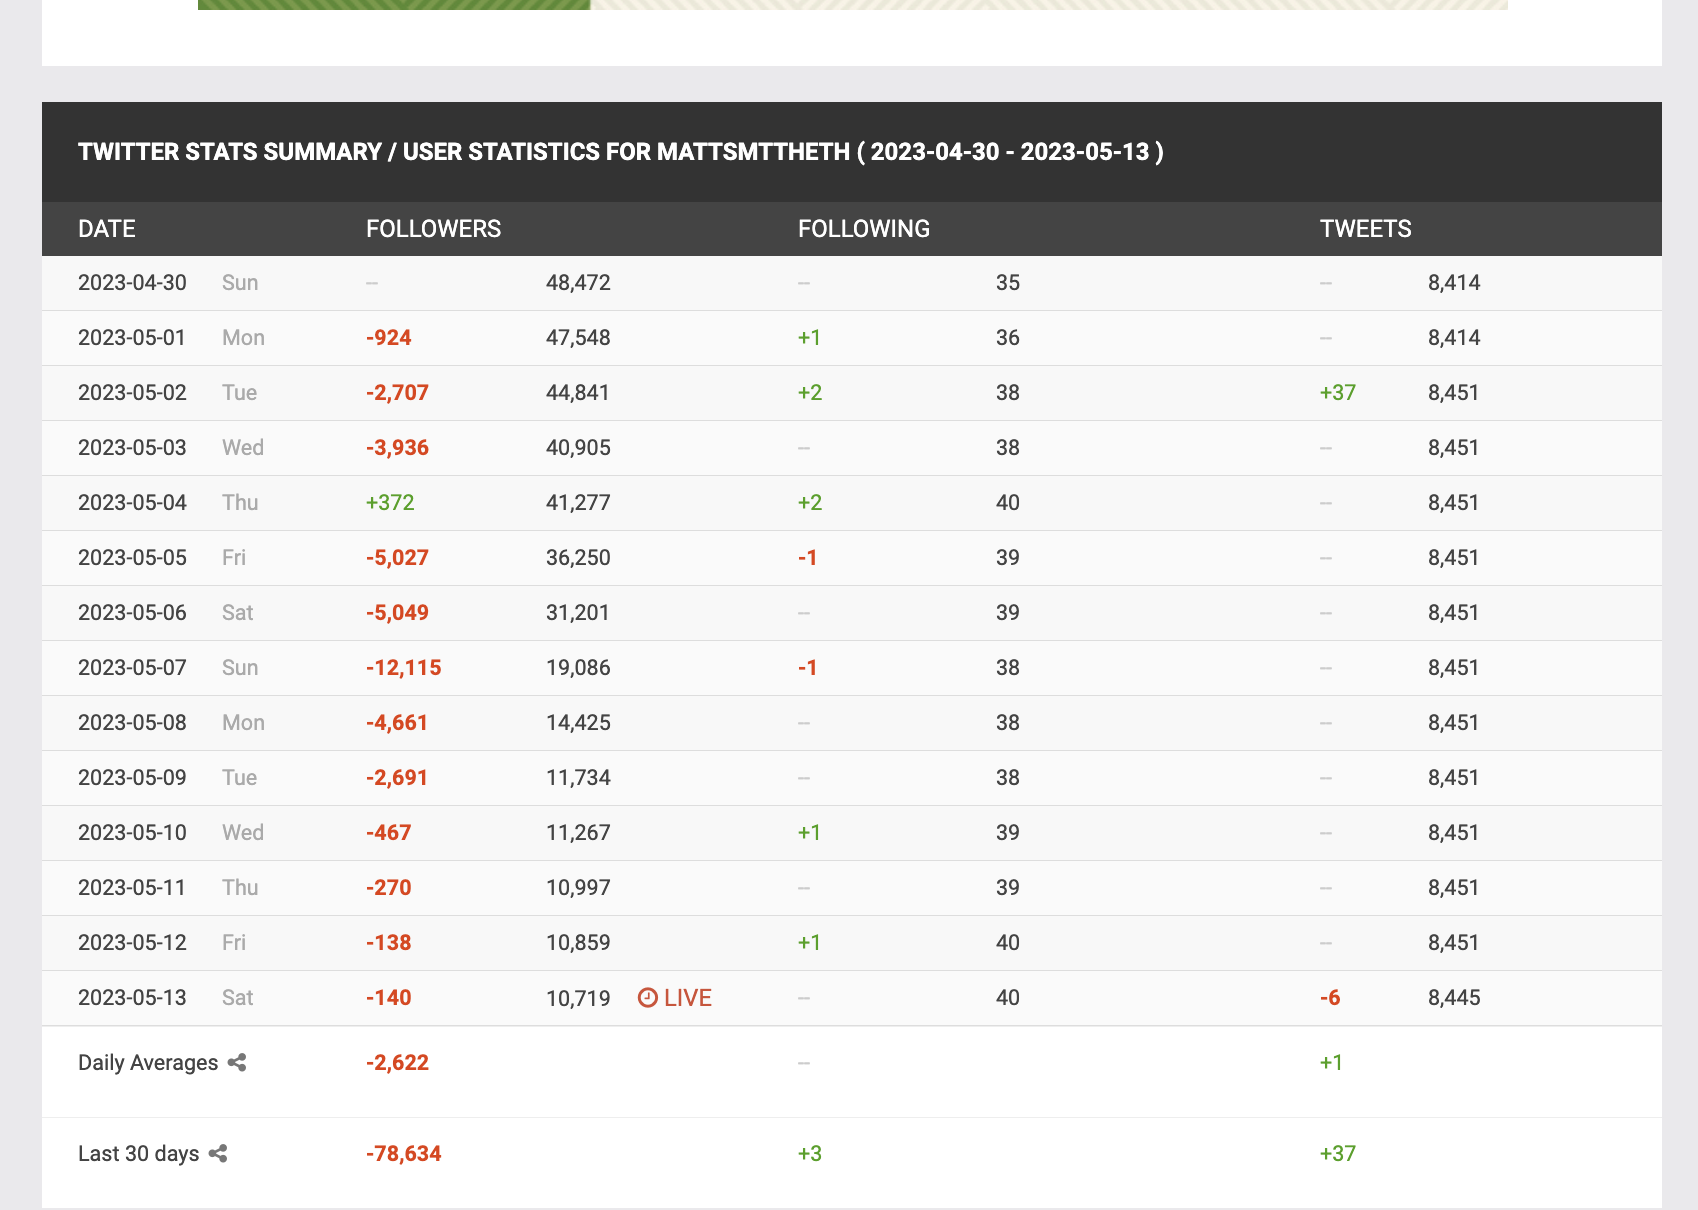Click the Daily Averages label

(x=148, y=1063)
